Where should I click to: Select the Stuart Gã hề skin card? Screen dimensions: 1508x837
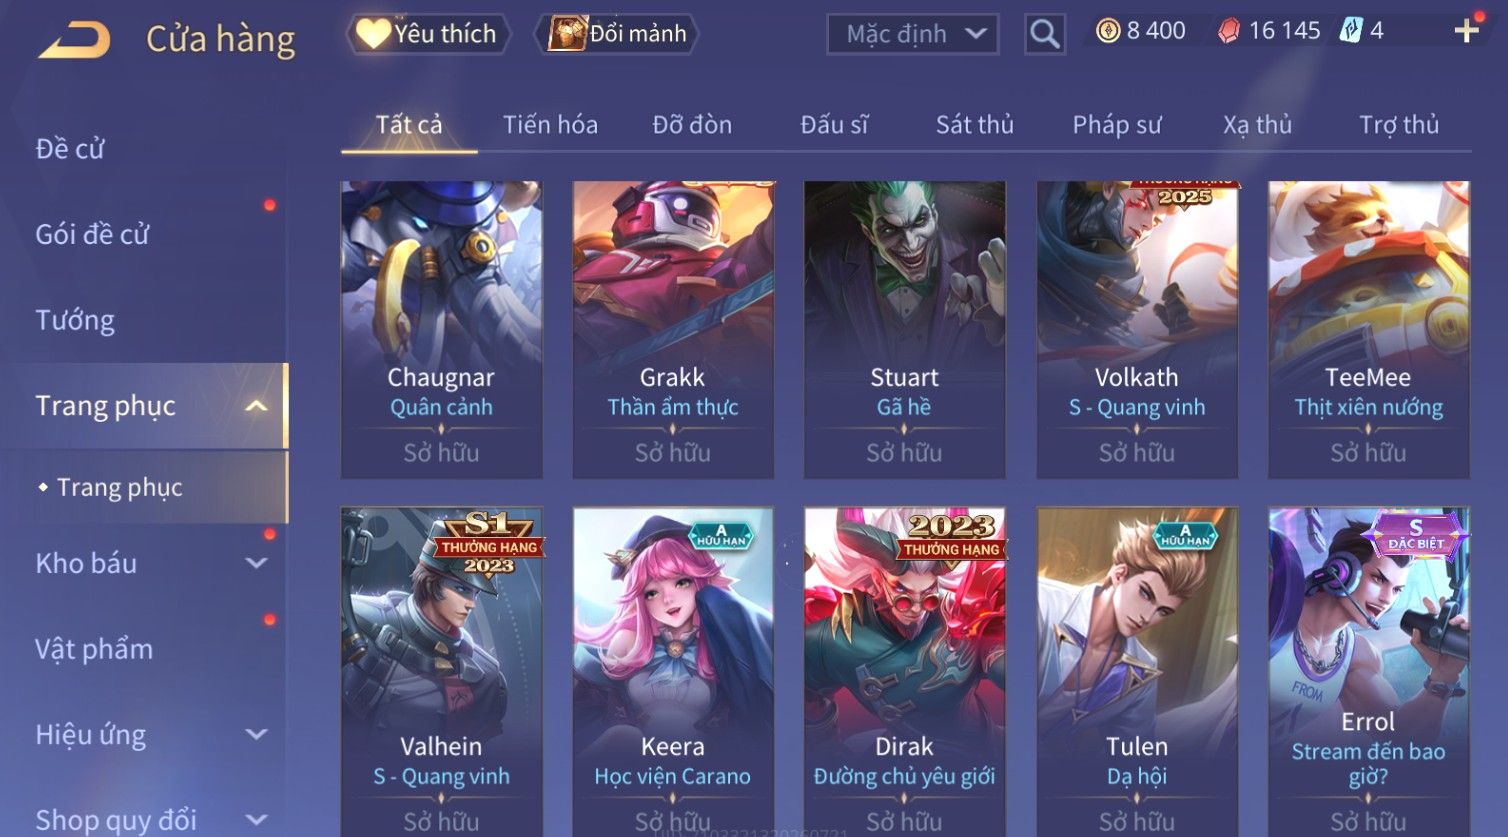click(x=905, y=330)
